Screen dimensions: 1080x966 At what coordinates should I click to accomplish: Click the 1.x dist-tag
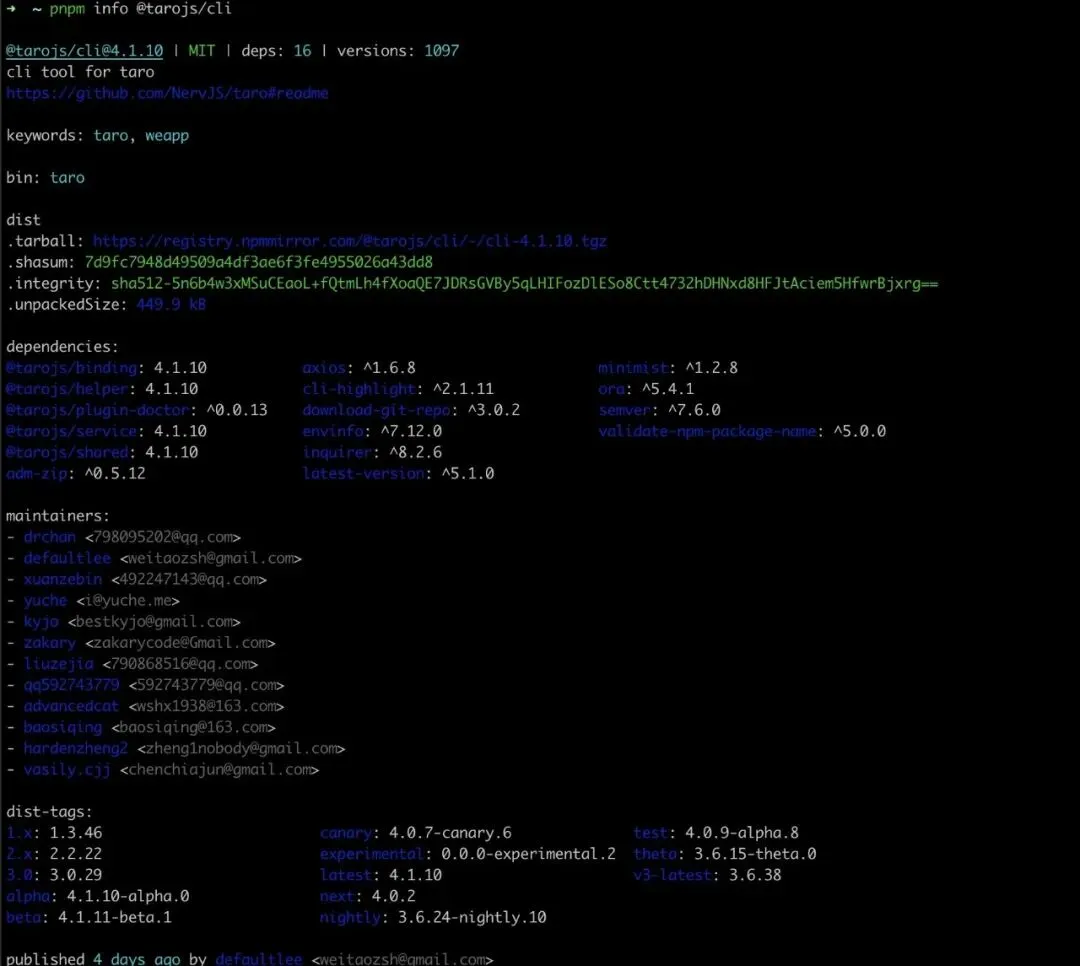click(19, 833)
